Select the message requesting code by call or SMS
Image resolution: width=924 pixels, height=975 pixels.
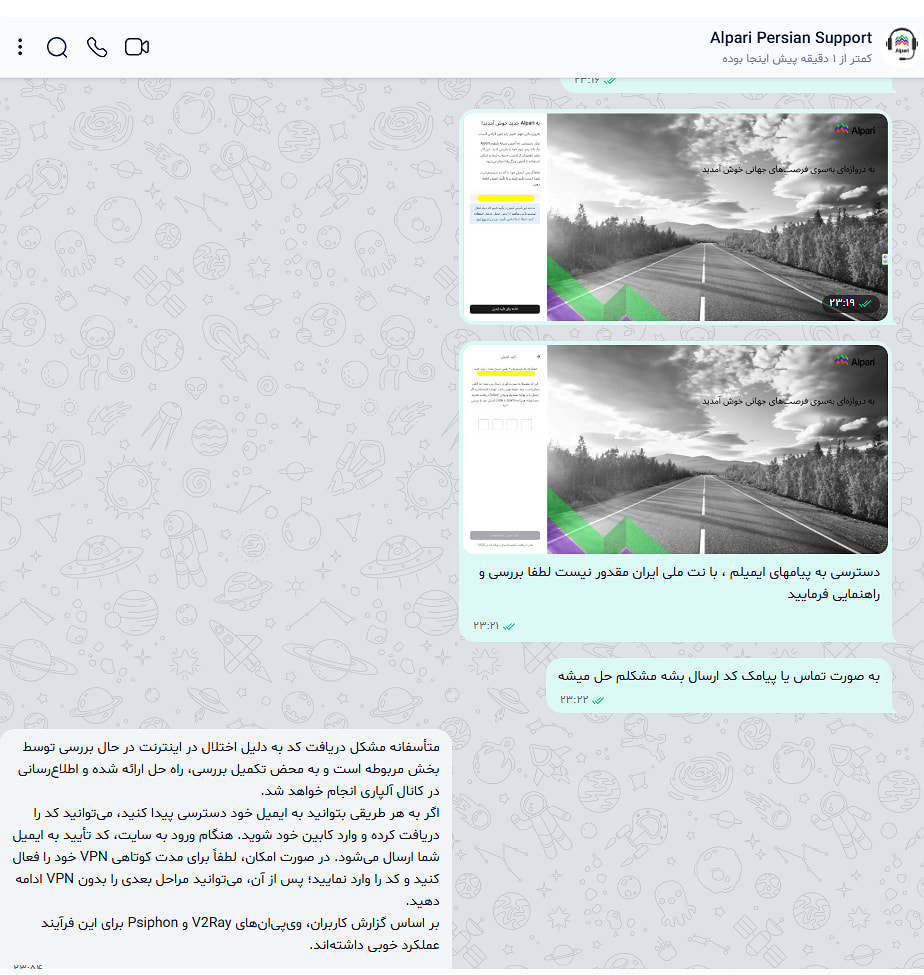pyautogui.click(x=719, y=676)
